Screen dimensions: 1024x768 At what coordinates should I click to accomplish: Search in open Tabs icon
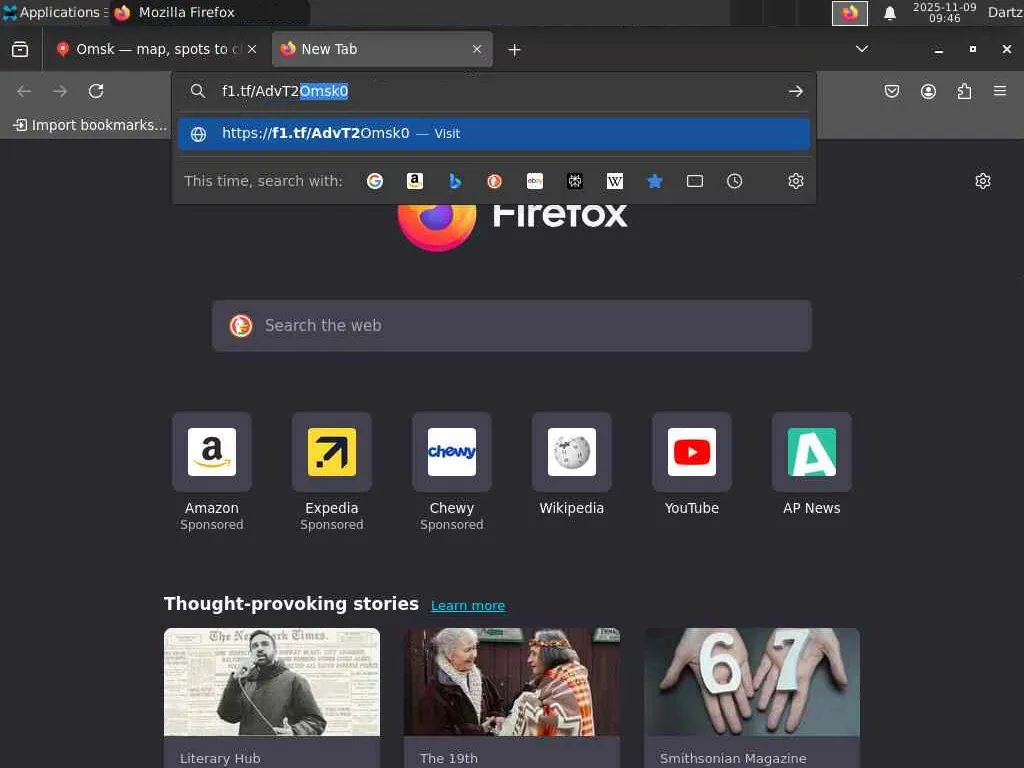point(695,181)
